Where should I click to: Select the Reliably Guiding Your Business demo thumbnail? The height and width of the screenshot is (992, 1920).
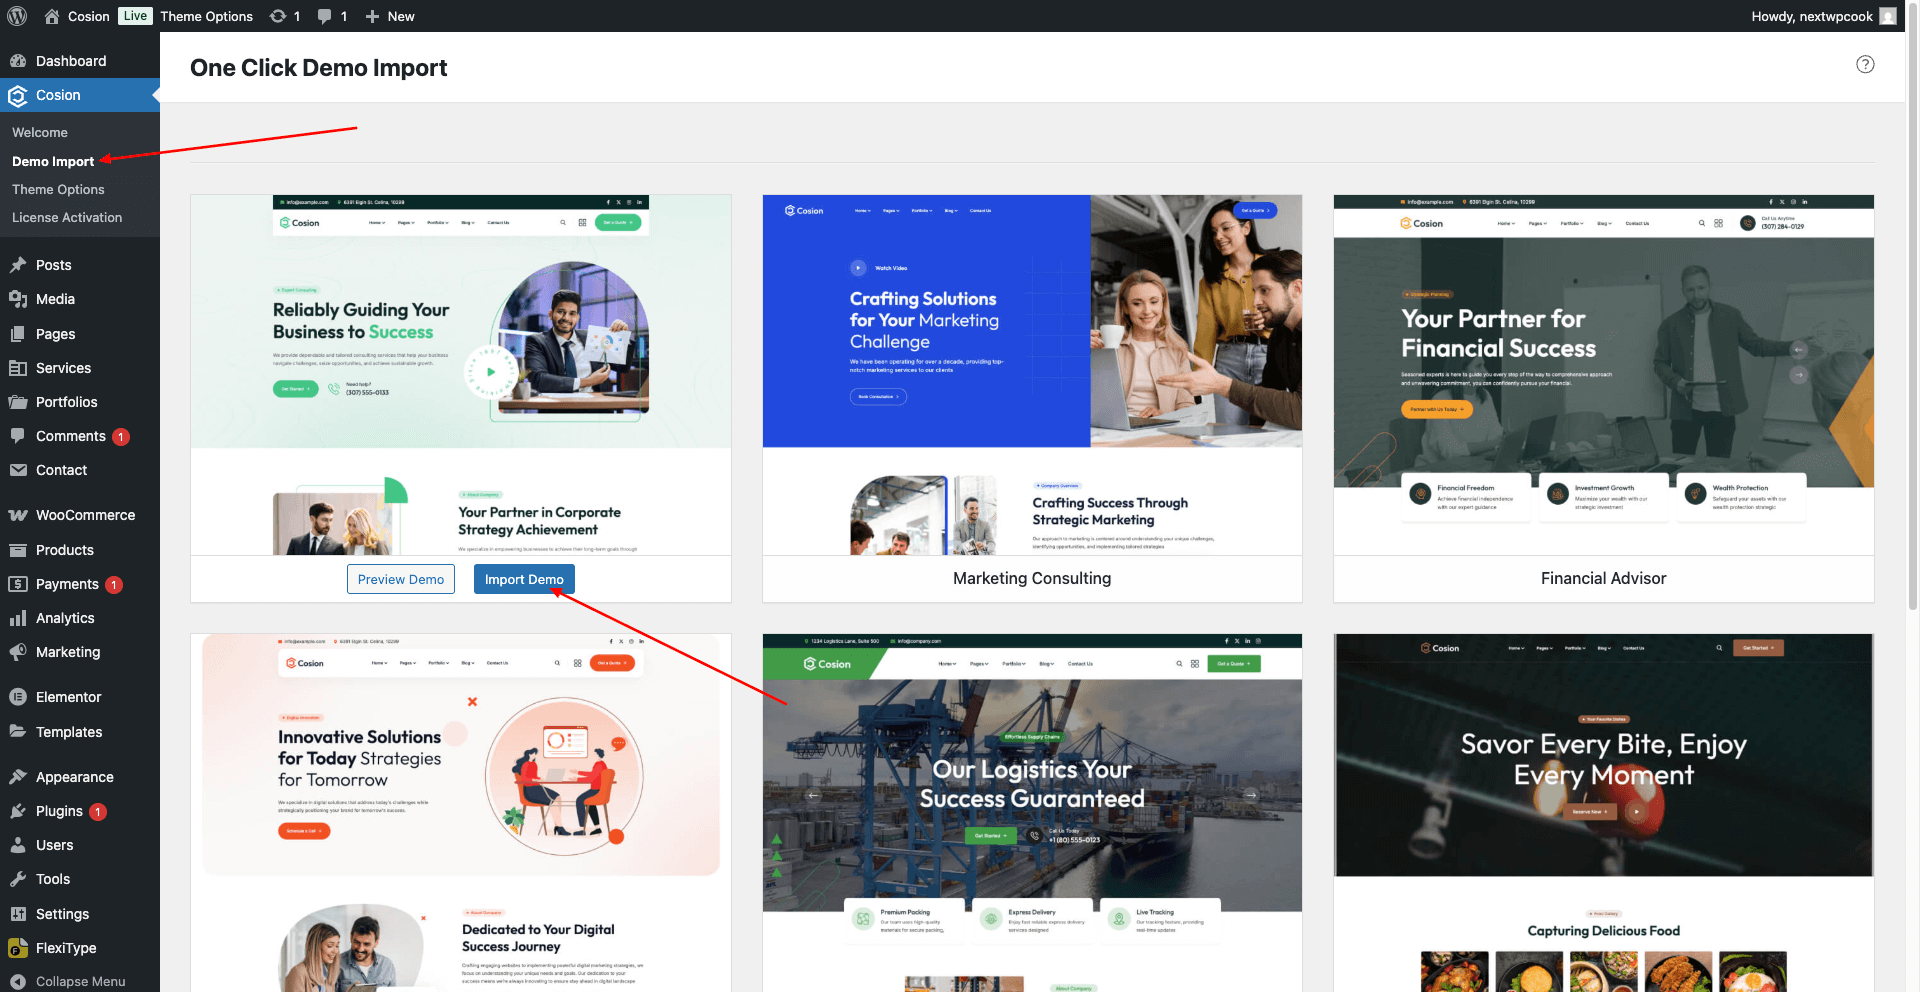pyautogui.click(x=461, y=375)
